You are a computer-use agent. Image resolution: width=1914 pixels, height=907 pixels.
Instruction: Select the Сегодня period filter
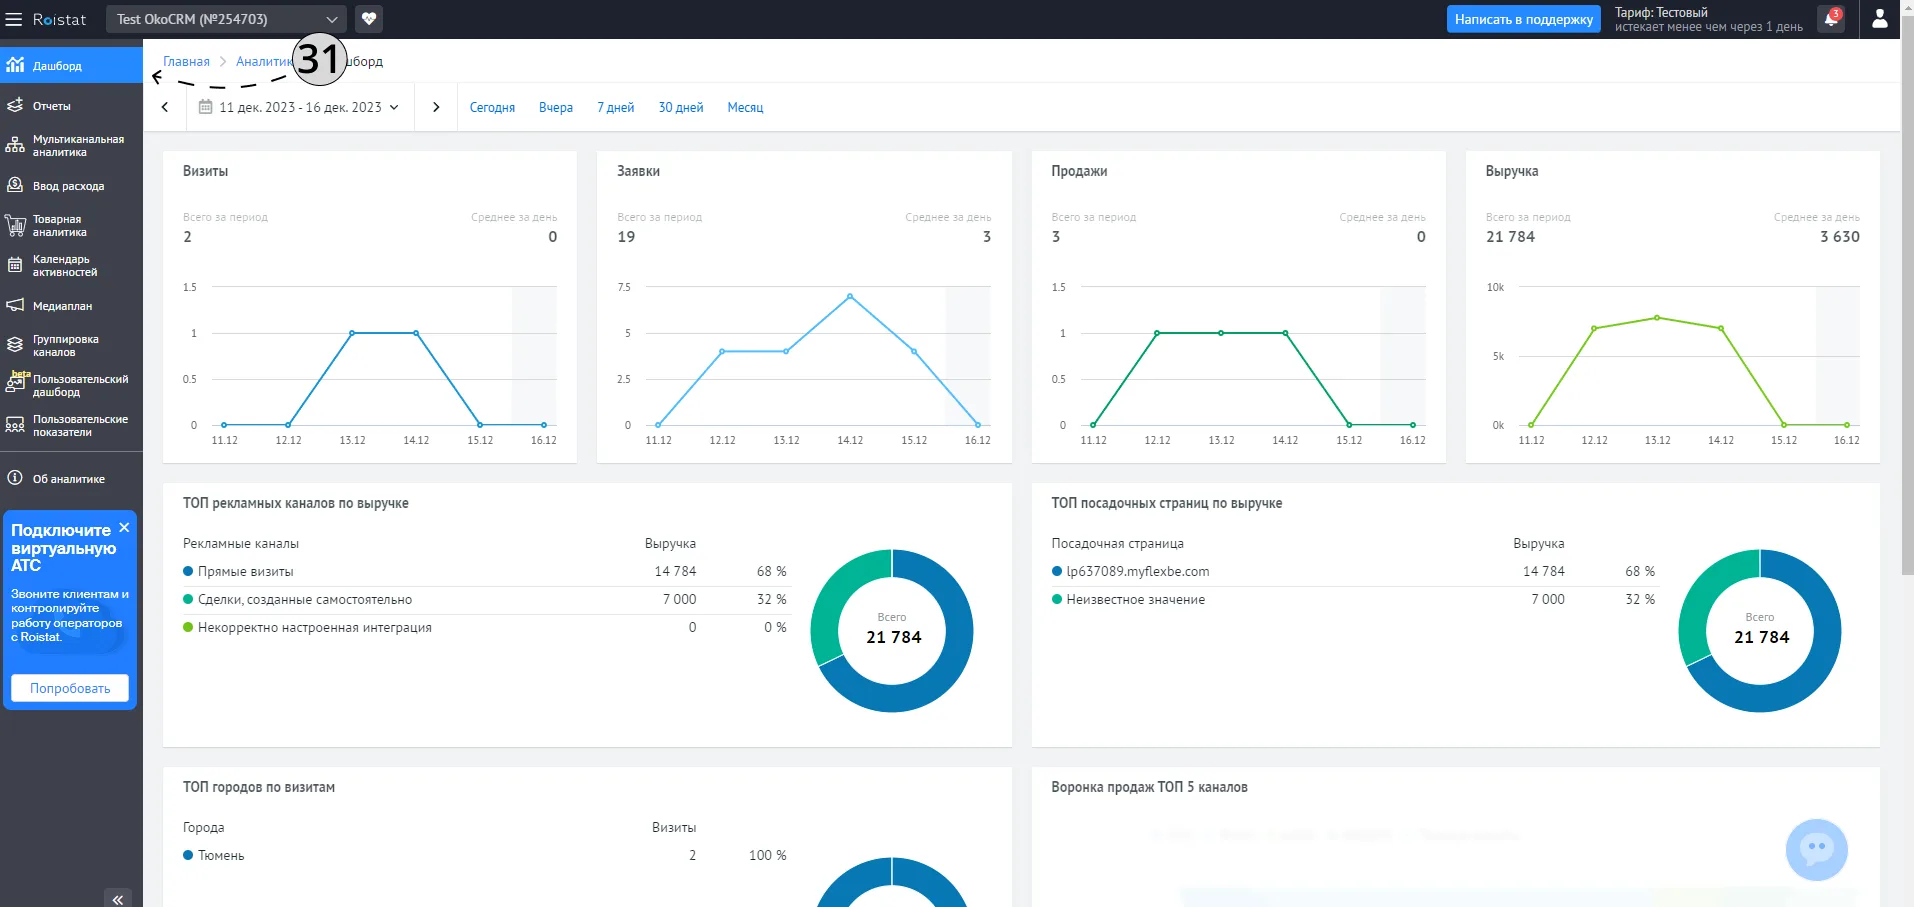coord(492,108)
